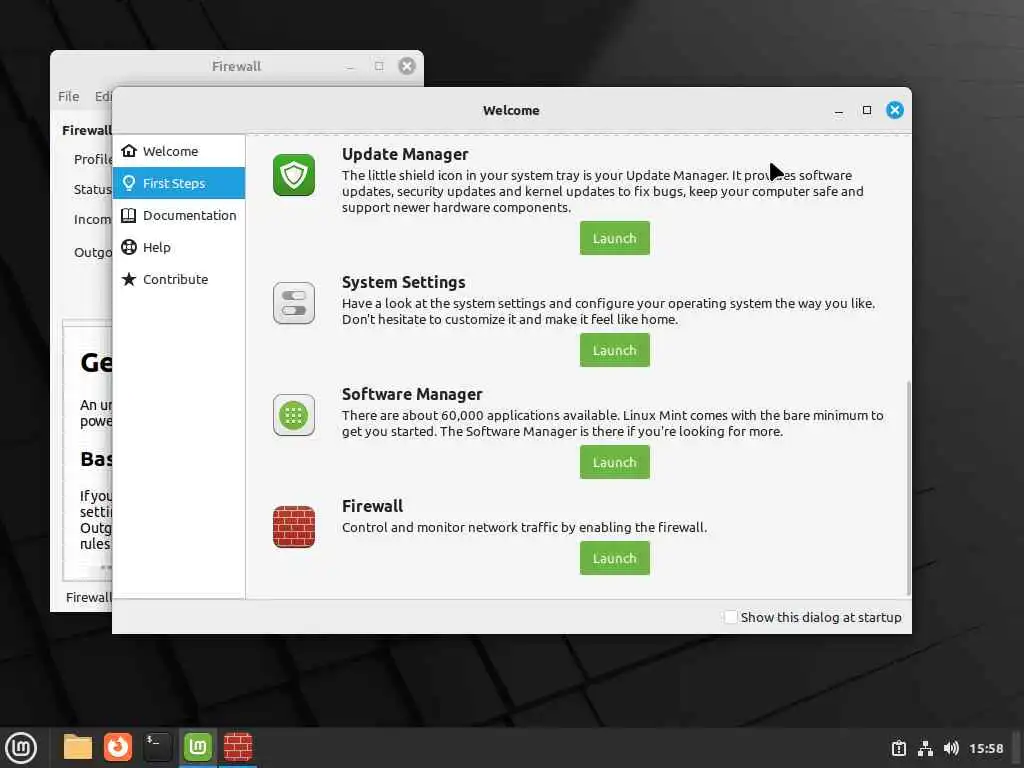Minimize the Welcome window
Image resolution: width=1024 pixels, height=768 pixels.
(839, 110)
